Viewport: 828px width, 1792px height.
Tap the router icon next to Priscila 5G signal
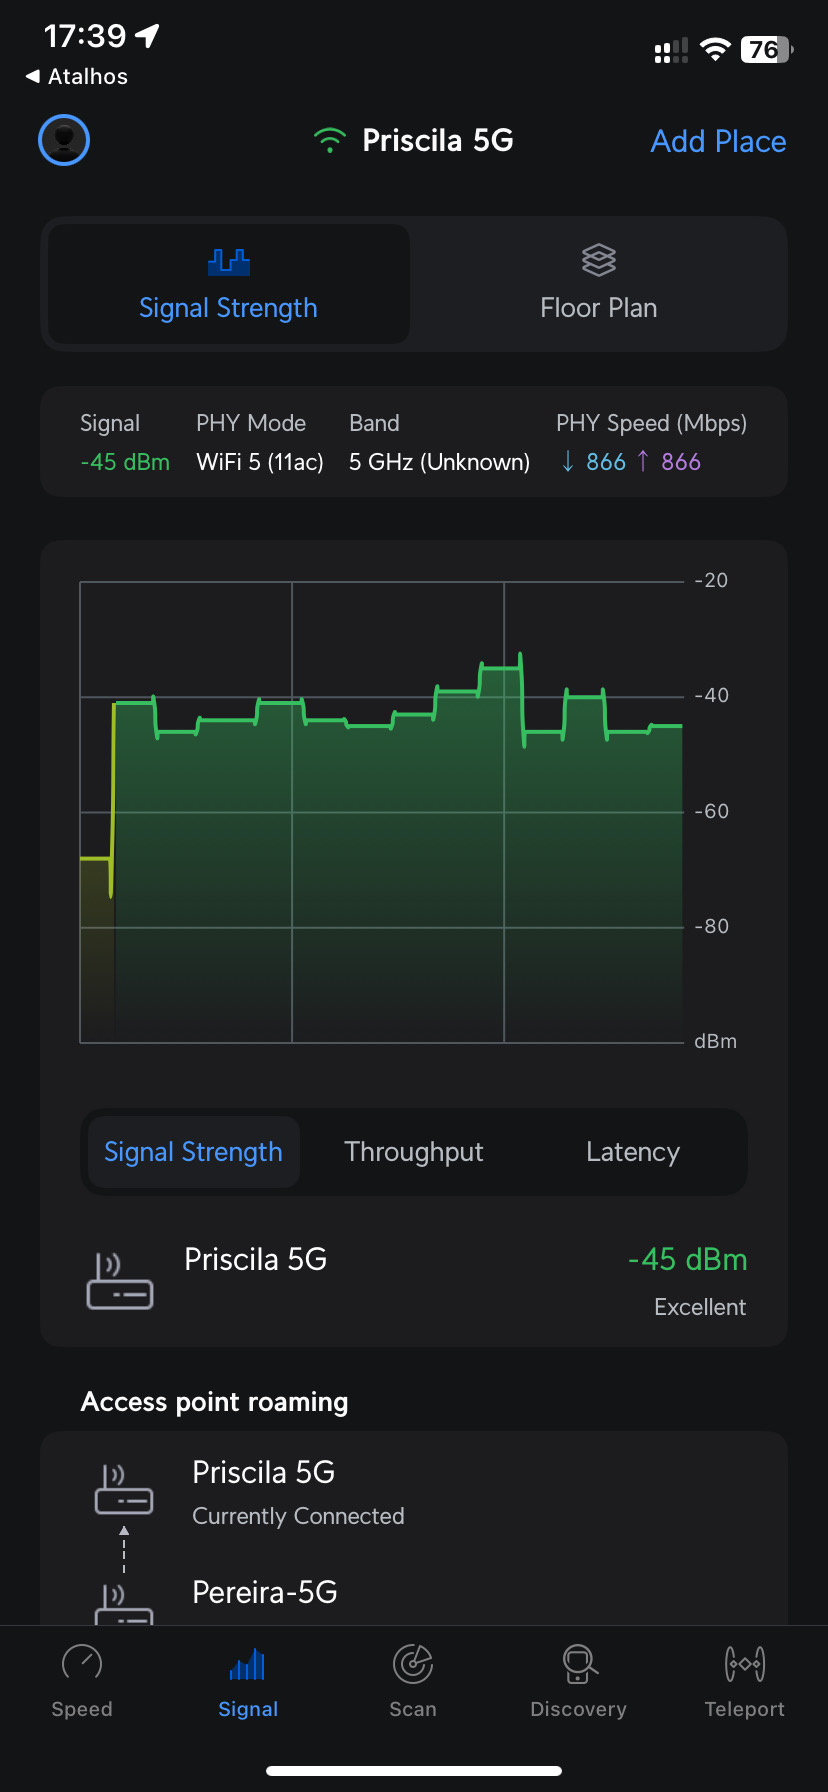click(x=120, y=1281)
